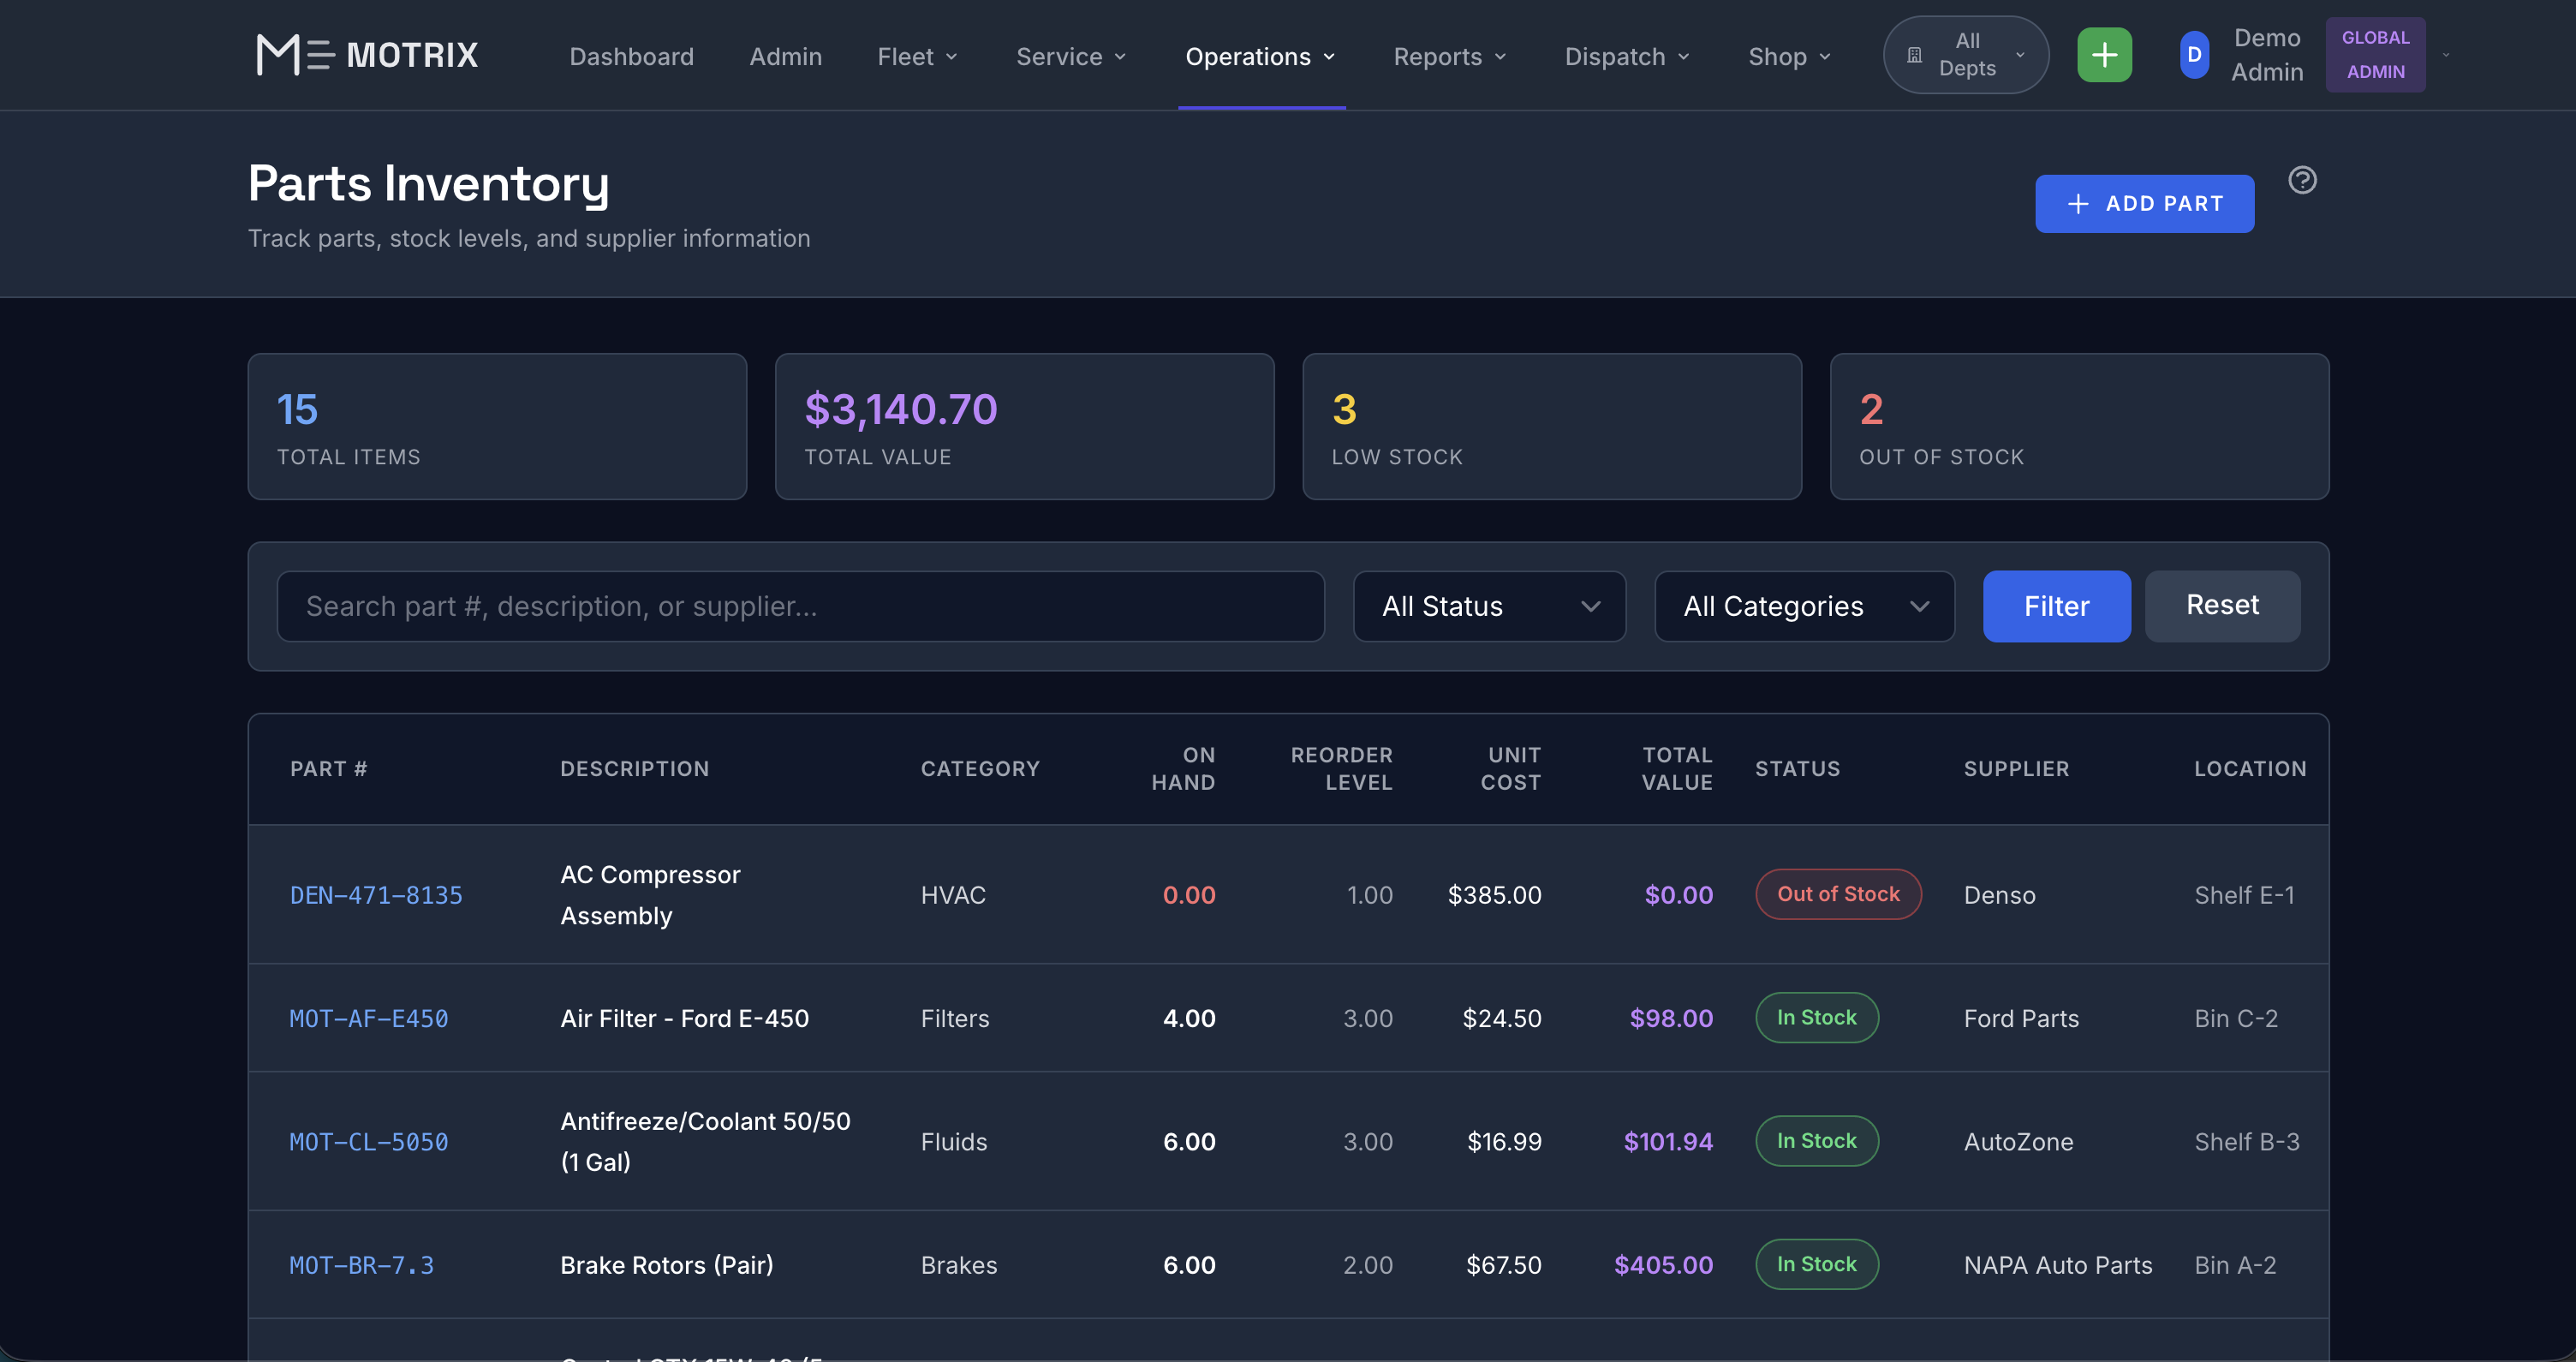Open part DEN-471-8135 details

tap(376, 895)
